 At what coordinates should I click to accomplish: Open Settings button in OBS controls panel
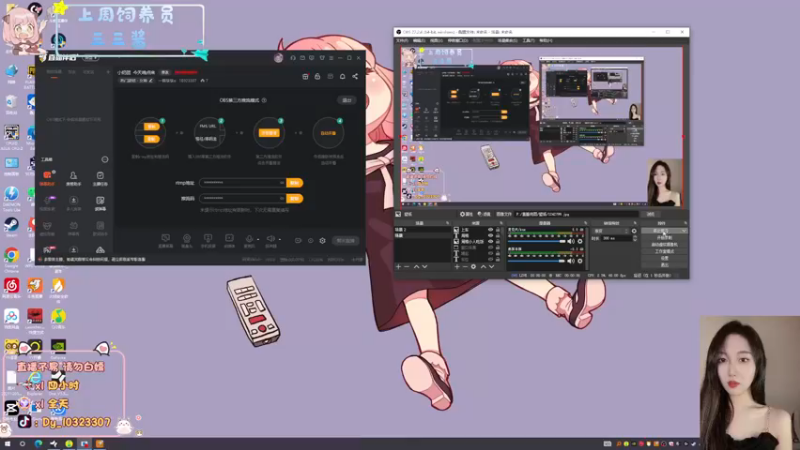[x=664, y=258]
